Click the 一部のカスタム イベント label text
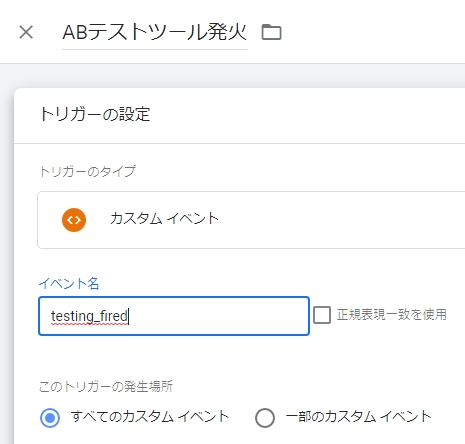Viewport: 465px width, 444px height. click(359, 417)
